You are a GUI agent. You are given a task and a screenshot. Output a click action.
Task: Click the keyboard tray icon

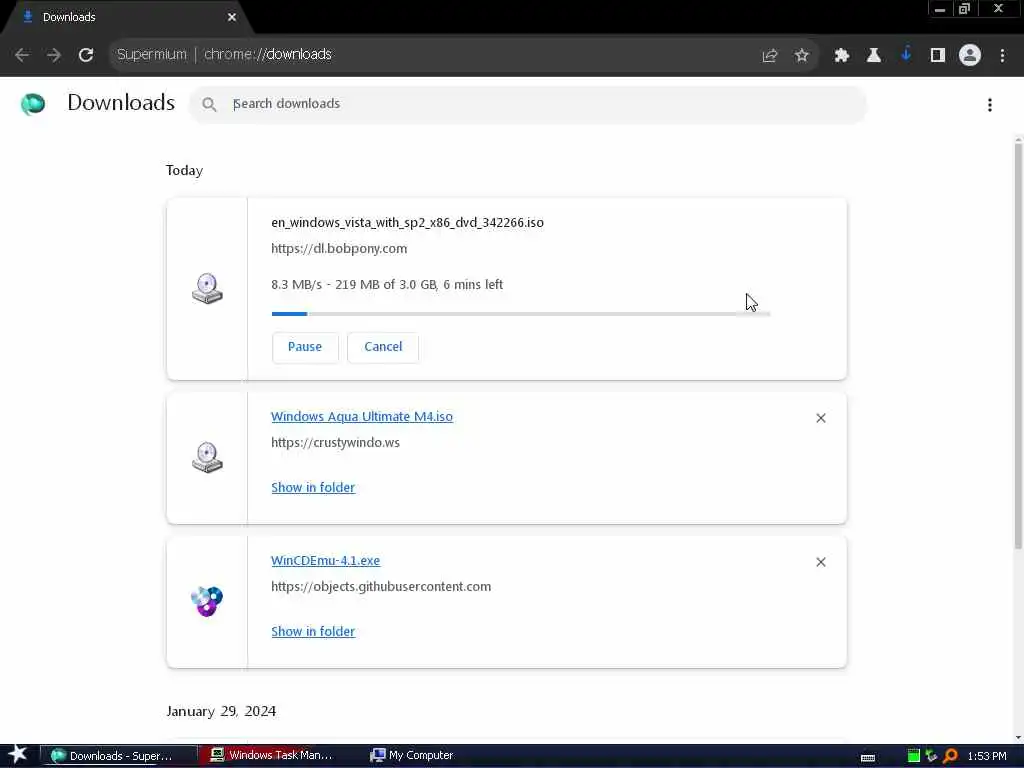tap(868, 758)
